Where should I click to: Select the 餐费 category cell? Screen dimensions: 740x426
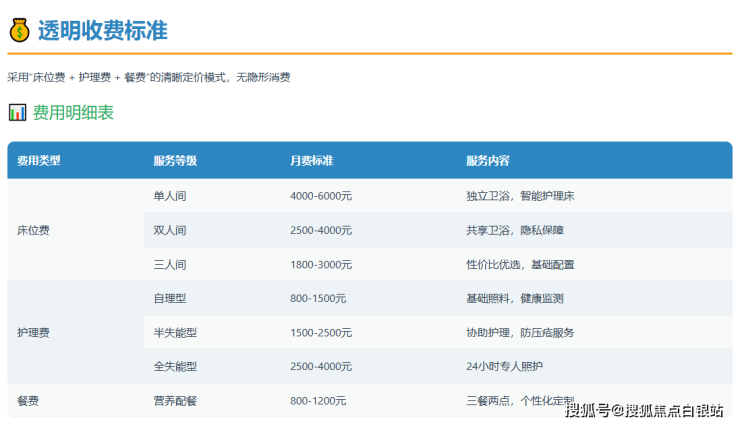point(28,401)
